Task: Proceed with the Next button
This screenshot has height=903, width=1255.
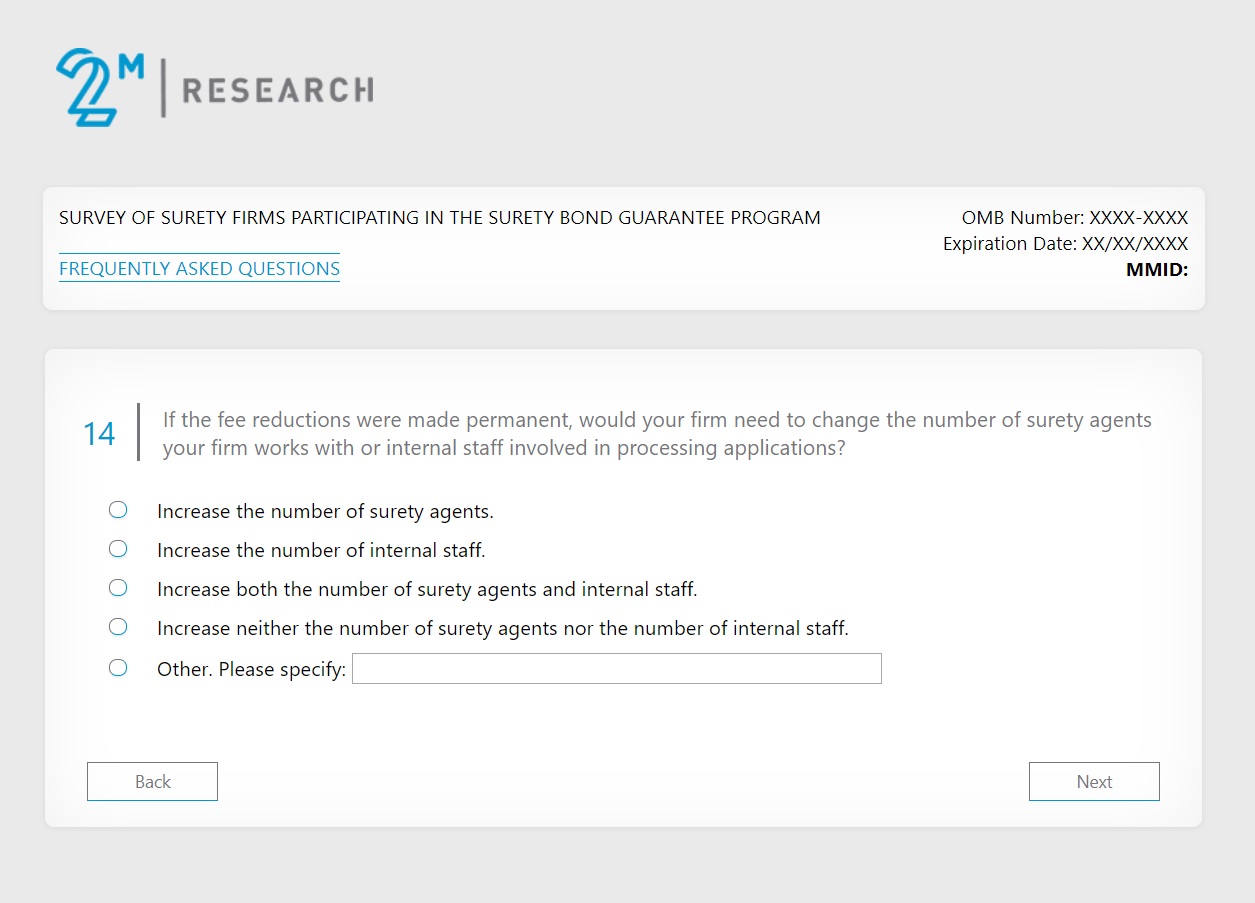Action: point(1094,782)
